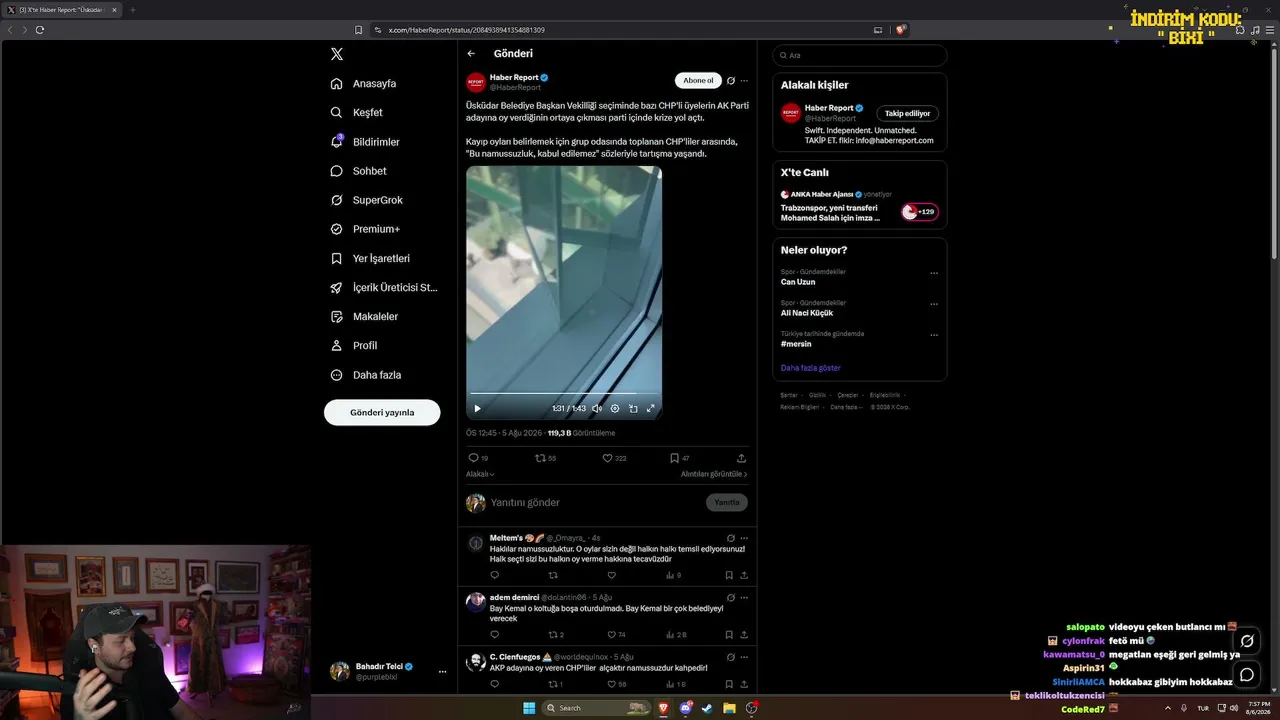Open the ANKA Haber Ajansı live card
This screenshot has width=1280, height=720.
click(860, 206)
